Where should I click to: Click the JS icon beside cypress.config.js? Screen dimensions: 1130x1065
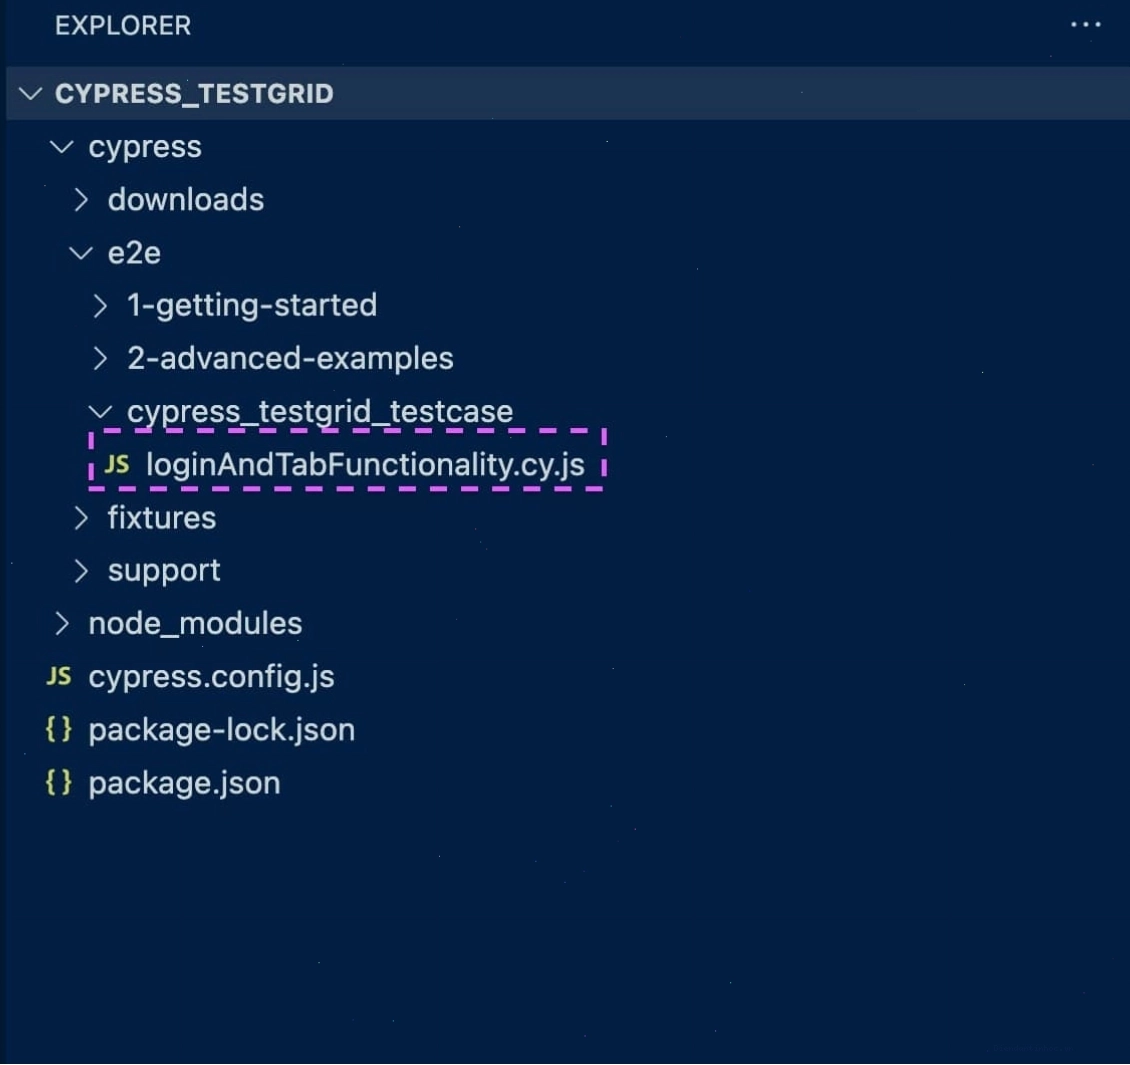[x=59, y=676]
